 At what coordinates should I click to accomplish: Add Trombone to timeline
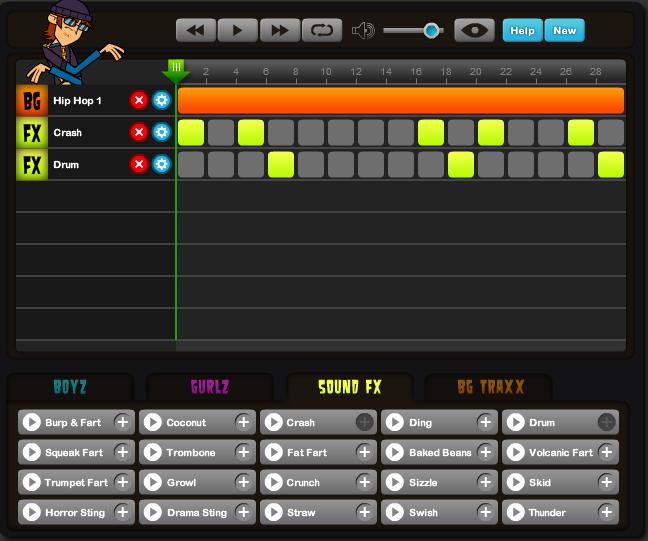(243, 453)
